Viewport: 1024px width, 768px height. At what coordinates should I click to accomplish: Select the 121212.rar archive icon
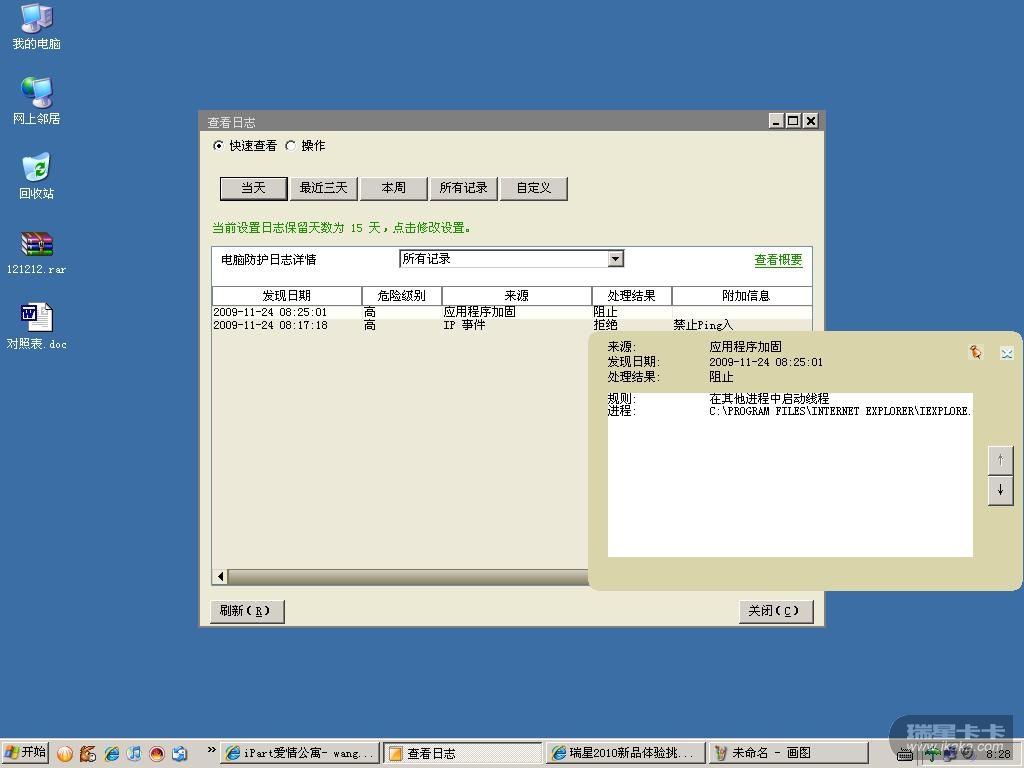37,252
